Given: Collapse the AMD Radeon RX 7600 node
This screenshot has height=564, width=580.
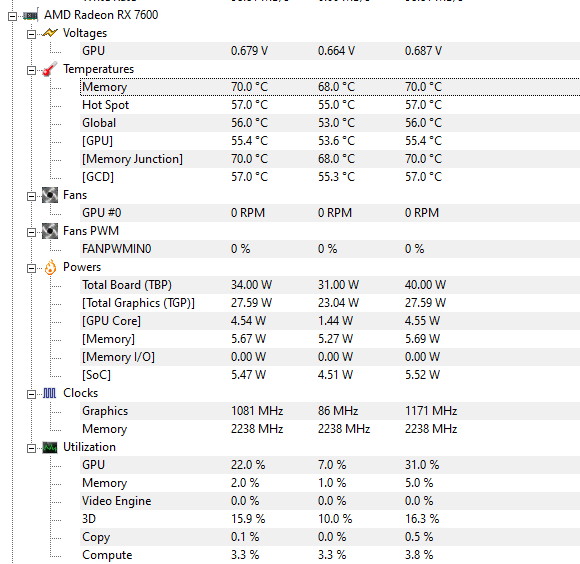Looking at the screenshot, I should click(x=13, y=16).
